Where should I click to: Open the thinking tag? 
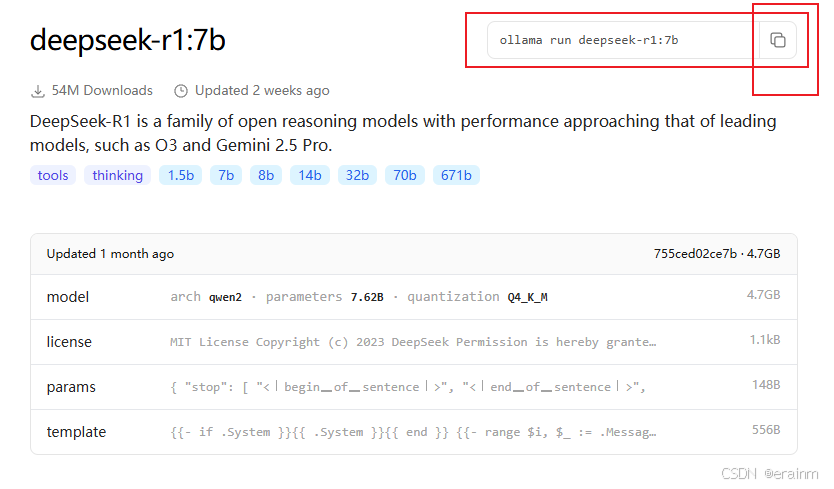coord(118,175)
